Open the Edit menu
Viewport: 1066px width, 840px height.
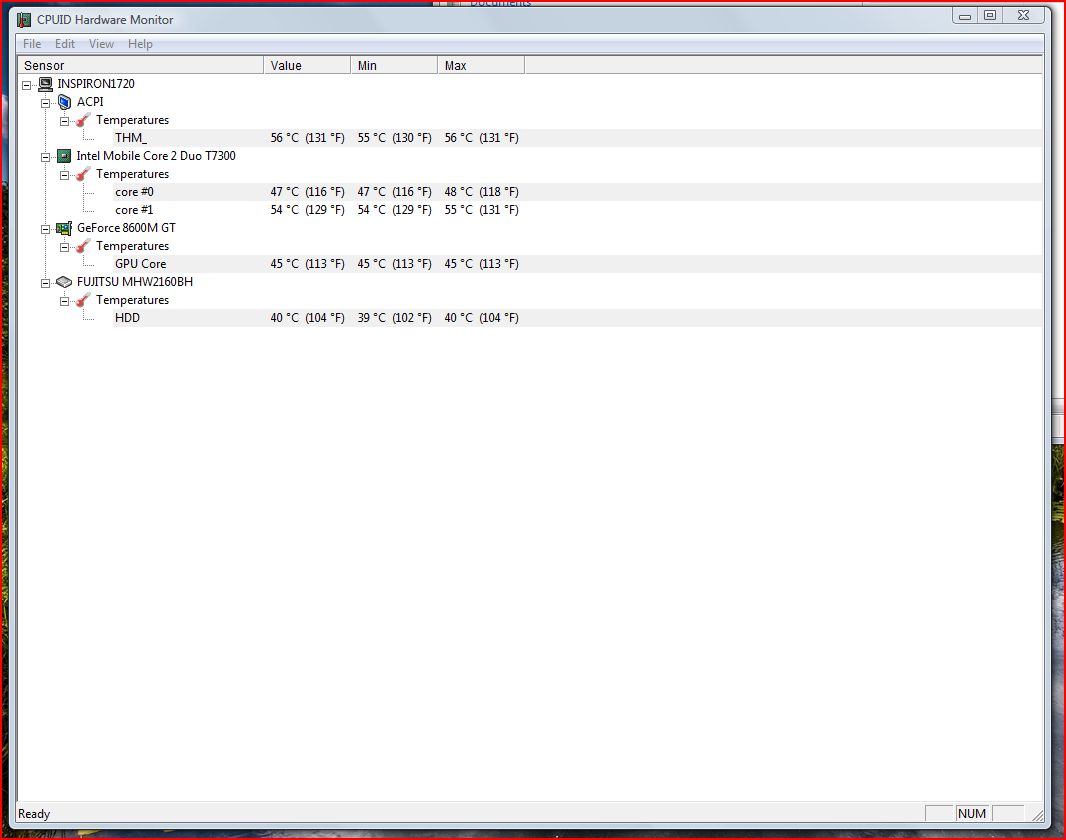pyautogui.click(x=65, y=44)
